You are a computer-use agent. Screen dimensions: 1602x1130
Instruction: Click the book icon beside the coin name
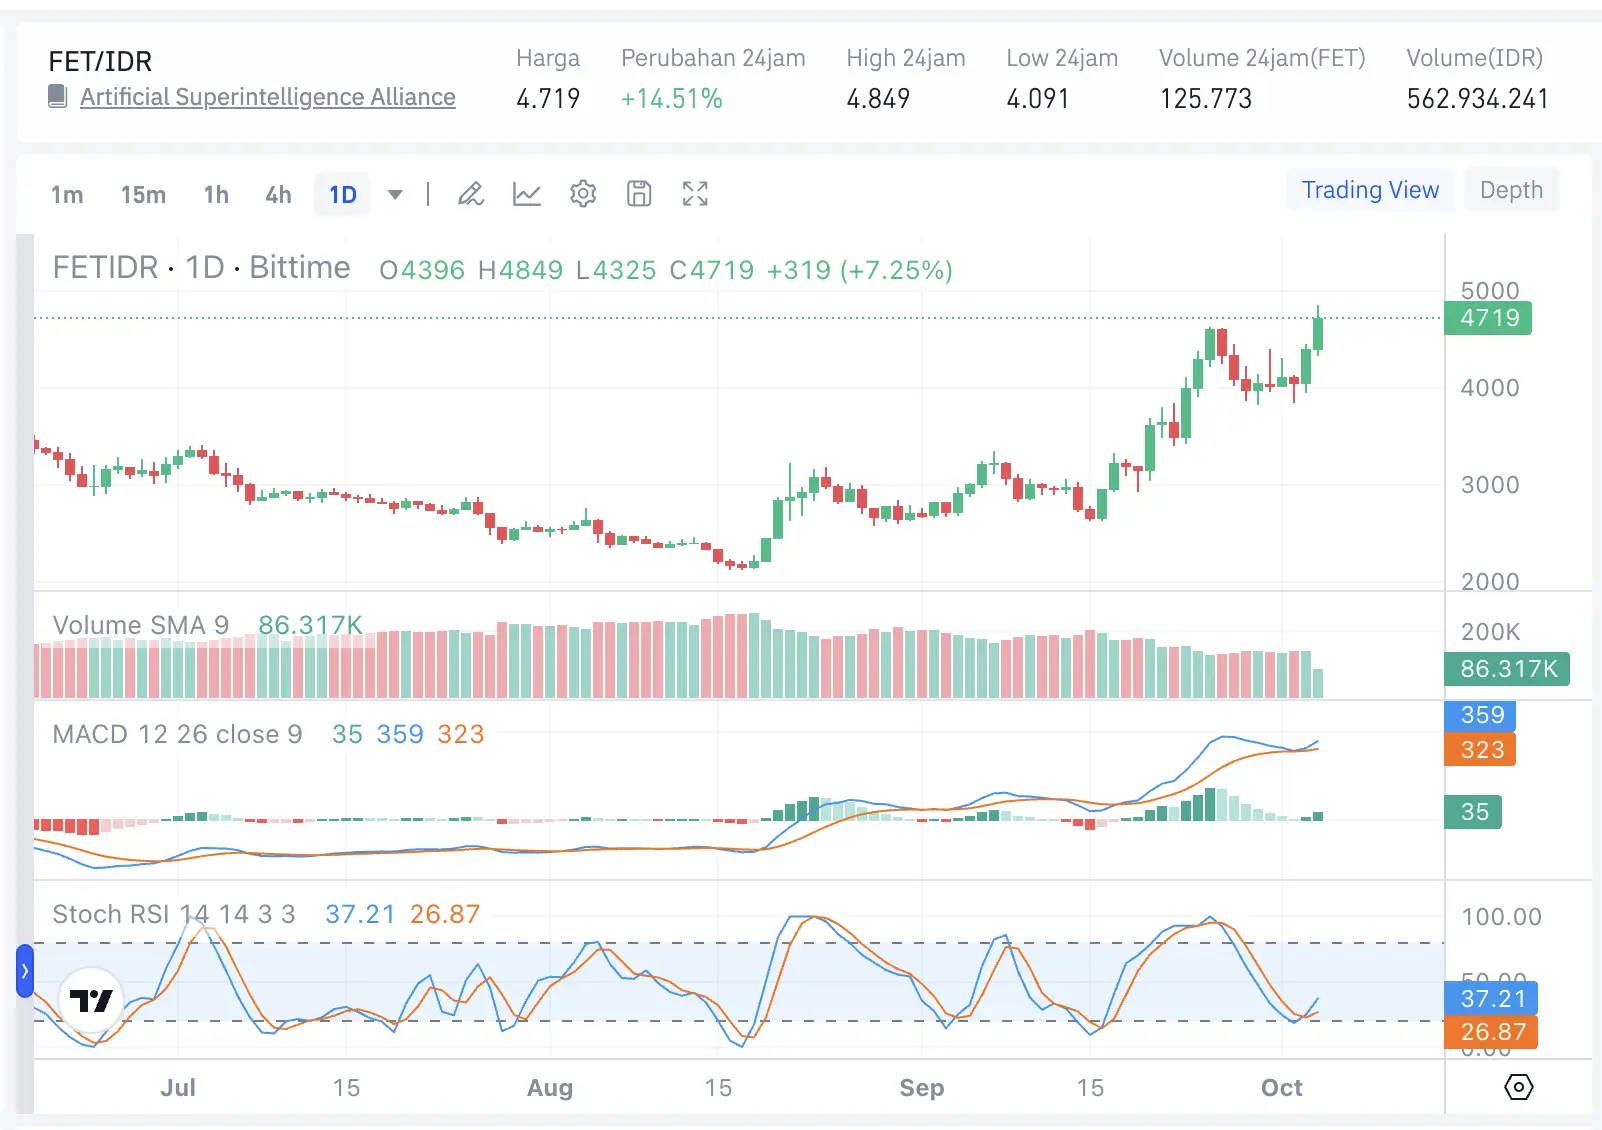58,97
